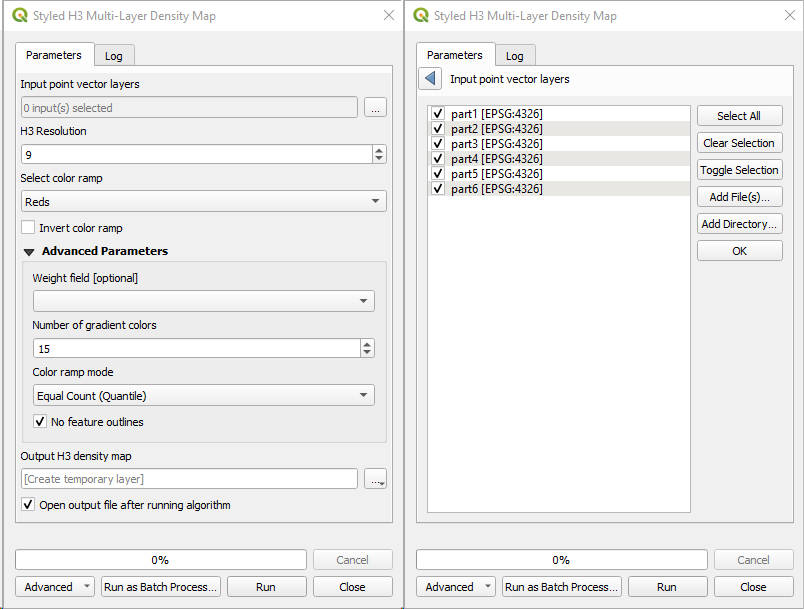Click the 0 input(s) selected field
This screenshot has height=609, width=804.
click(x=189, y=108)
